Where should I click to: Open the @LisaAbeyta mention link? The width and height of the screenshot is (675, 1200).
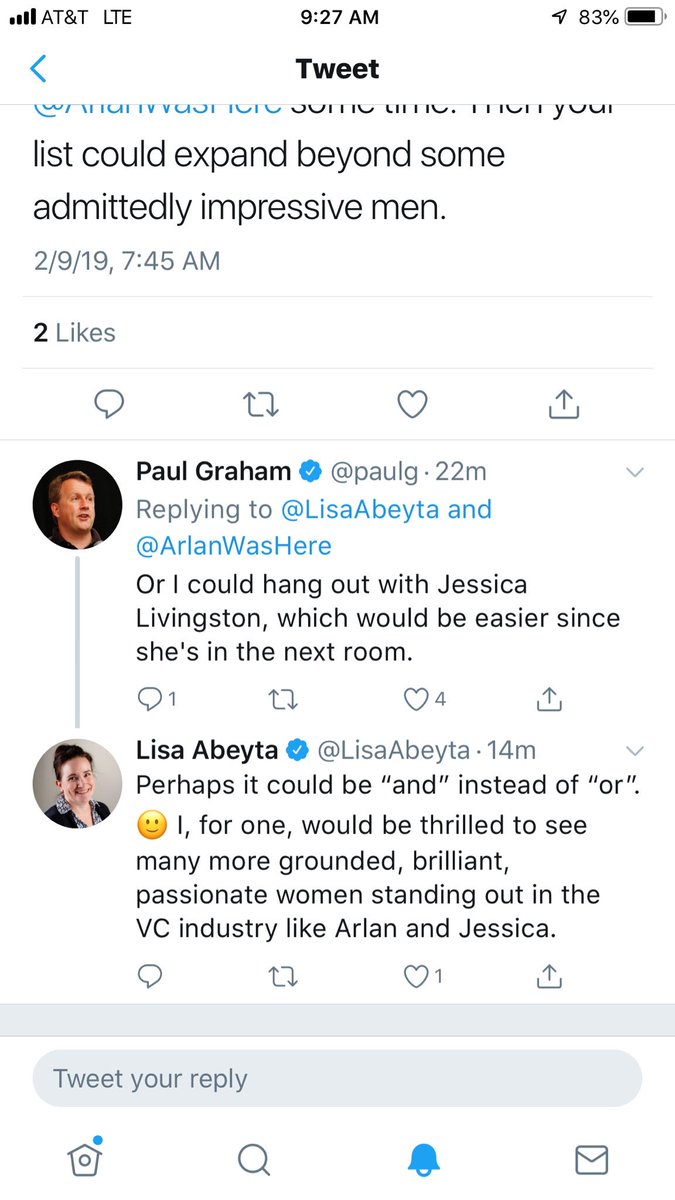[361, 509]
